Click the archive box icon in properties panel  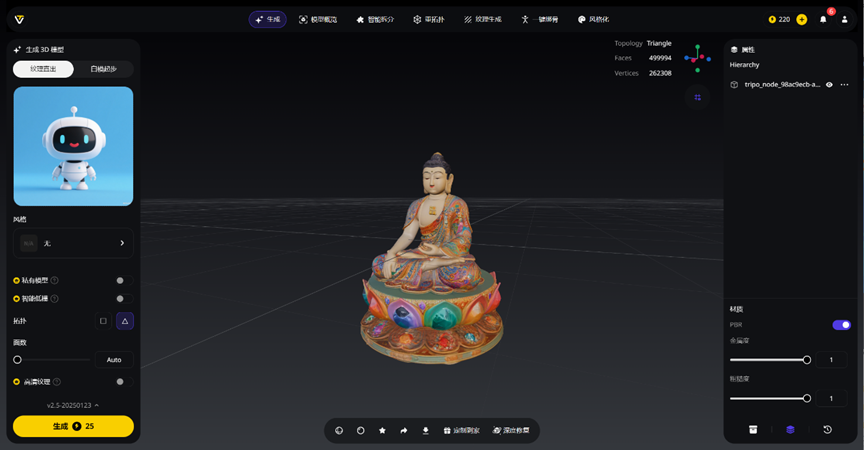753,430
